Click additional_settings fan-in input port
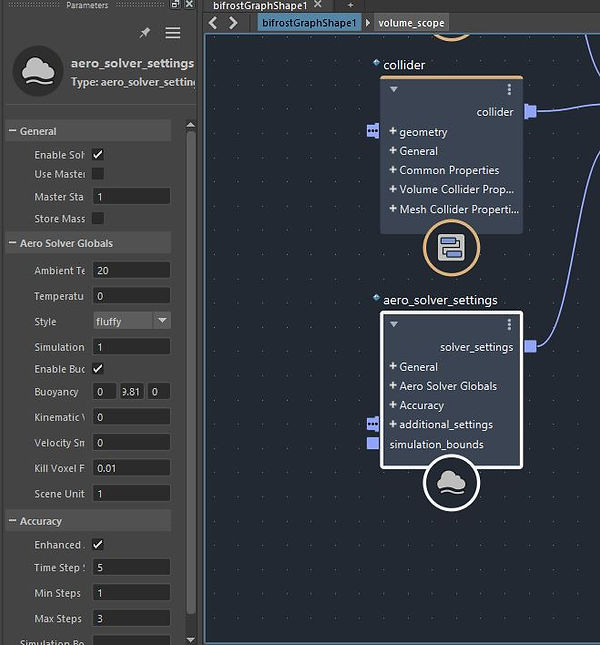 pos(373,424)
